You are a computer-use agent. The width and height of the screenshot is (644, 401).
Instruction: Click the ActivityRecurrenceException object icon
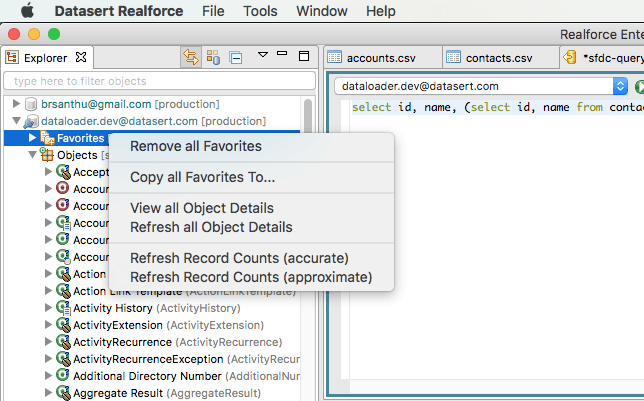pyautogui.click(x=63, y=359)
